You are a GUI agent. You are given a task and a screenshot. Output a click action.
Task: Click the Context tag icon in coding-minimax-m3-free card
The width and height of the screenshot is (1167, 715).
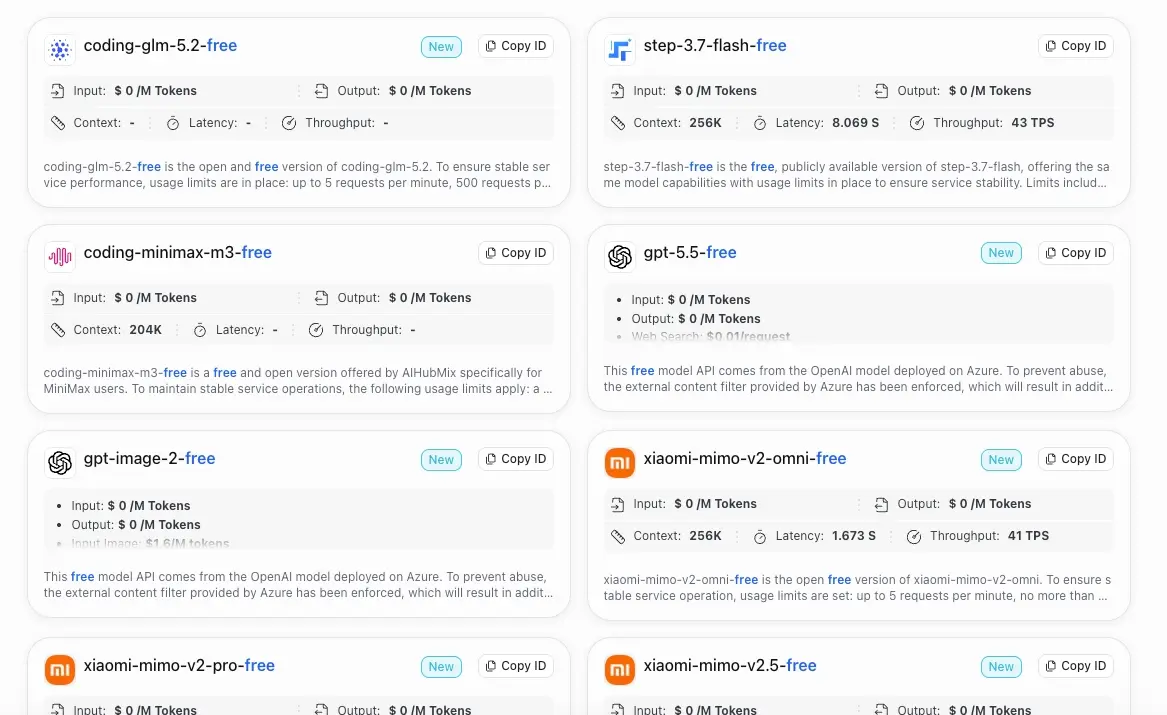tap(57, 330)
